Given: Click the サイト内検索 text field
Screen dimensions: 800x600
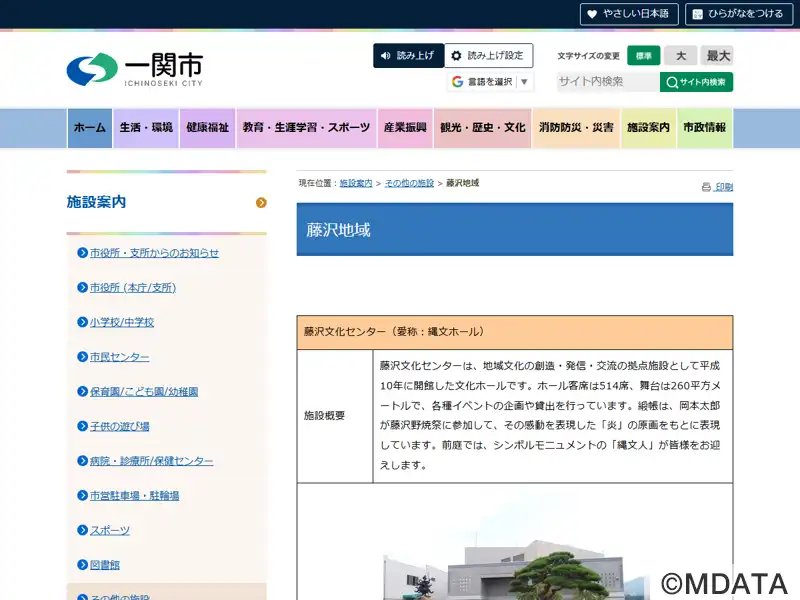Looking at the screenshot, I should point(608,82).
